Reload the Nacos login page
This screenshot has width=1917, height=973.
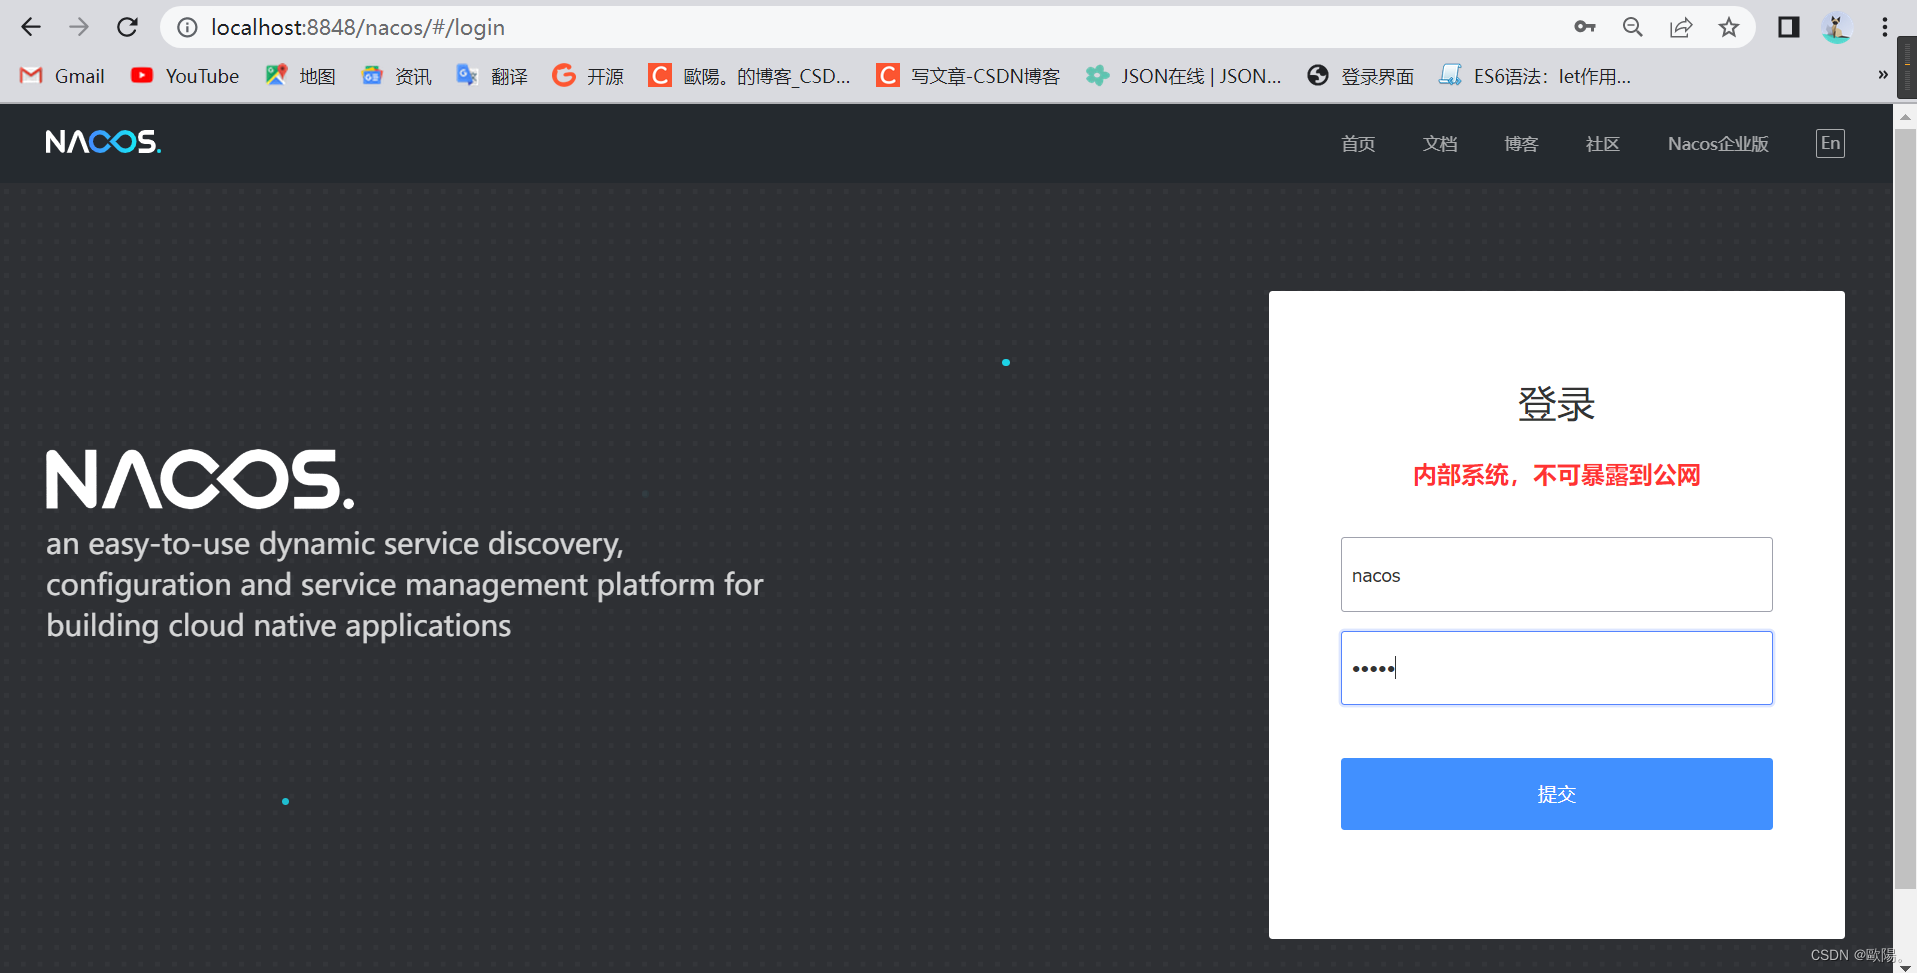tap(127, 27)
